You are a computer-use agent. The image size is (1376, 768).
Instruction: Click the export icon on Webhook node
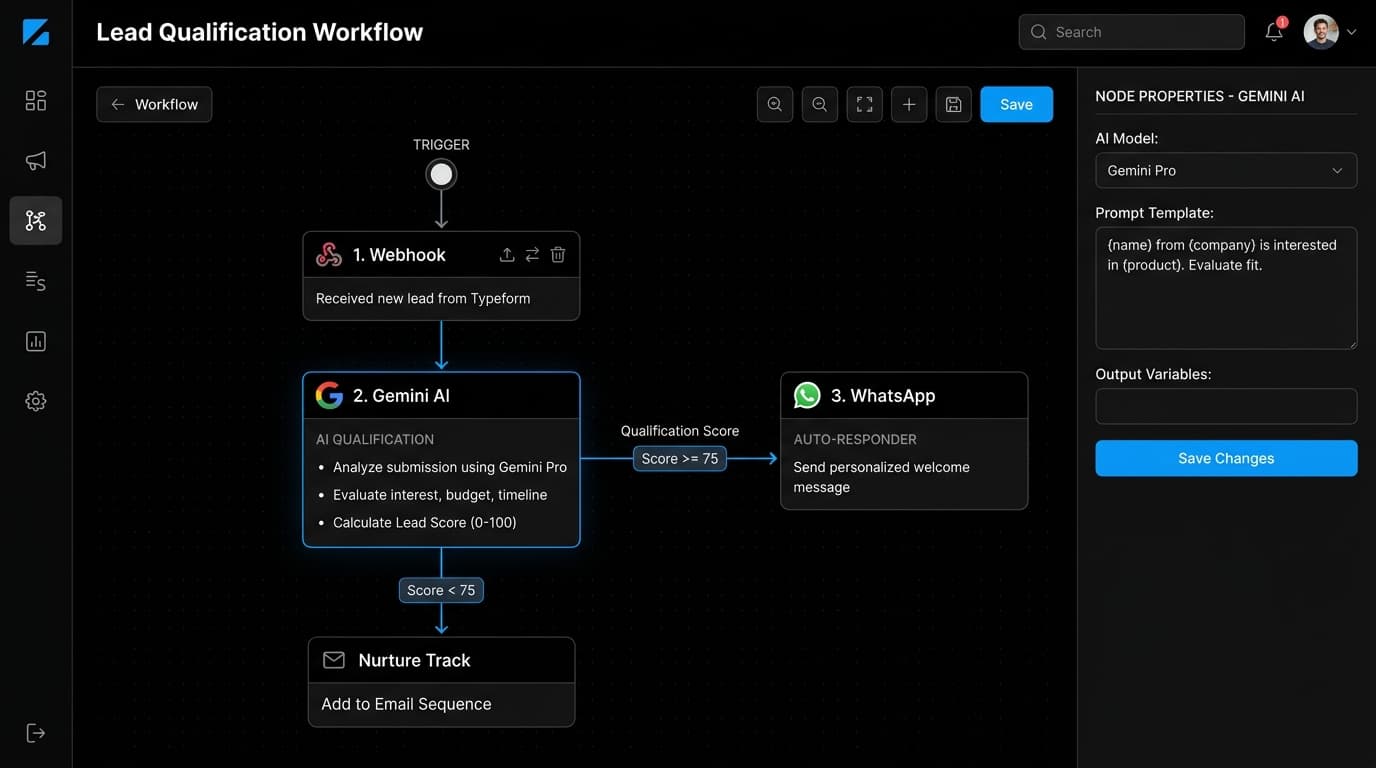point(507,255)
